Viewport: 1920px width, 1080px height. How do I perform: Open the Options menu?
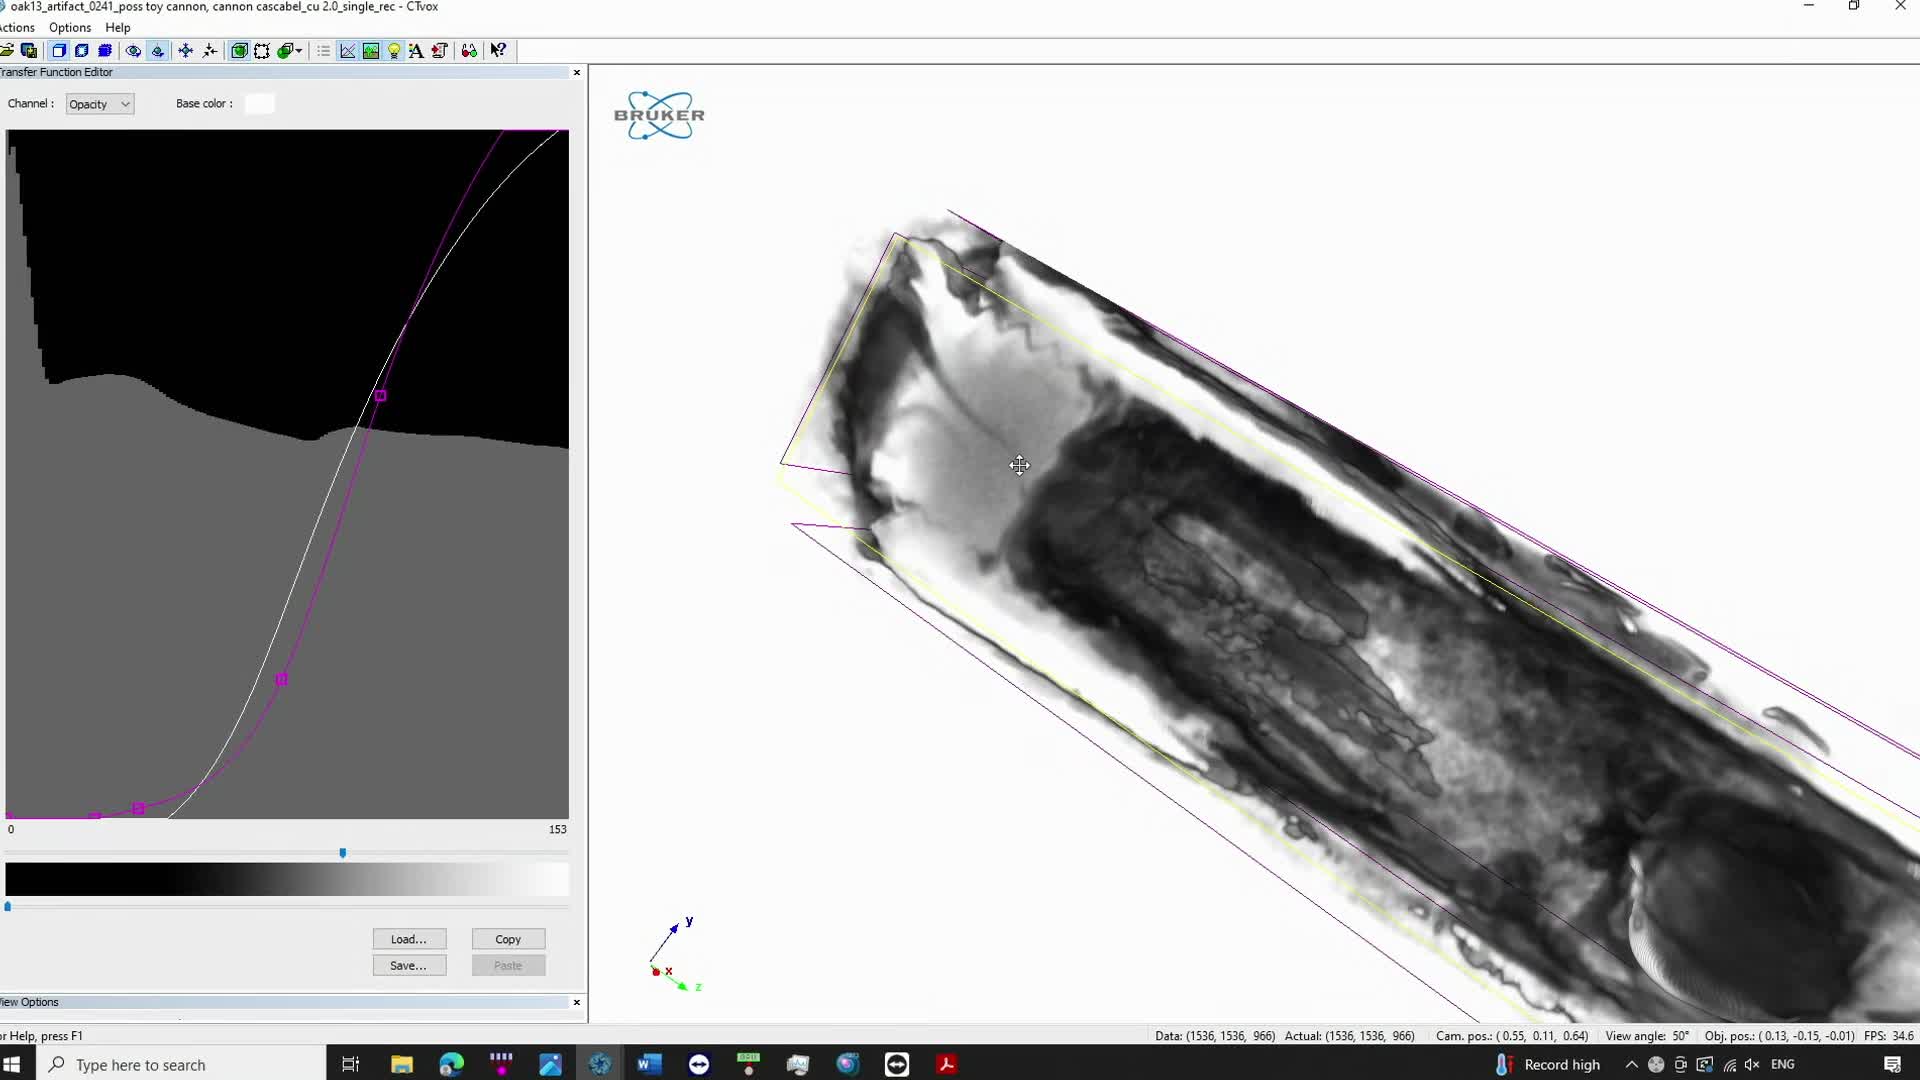click(x=70, y=27)
